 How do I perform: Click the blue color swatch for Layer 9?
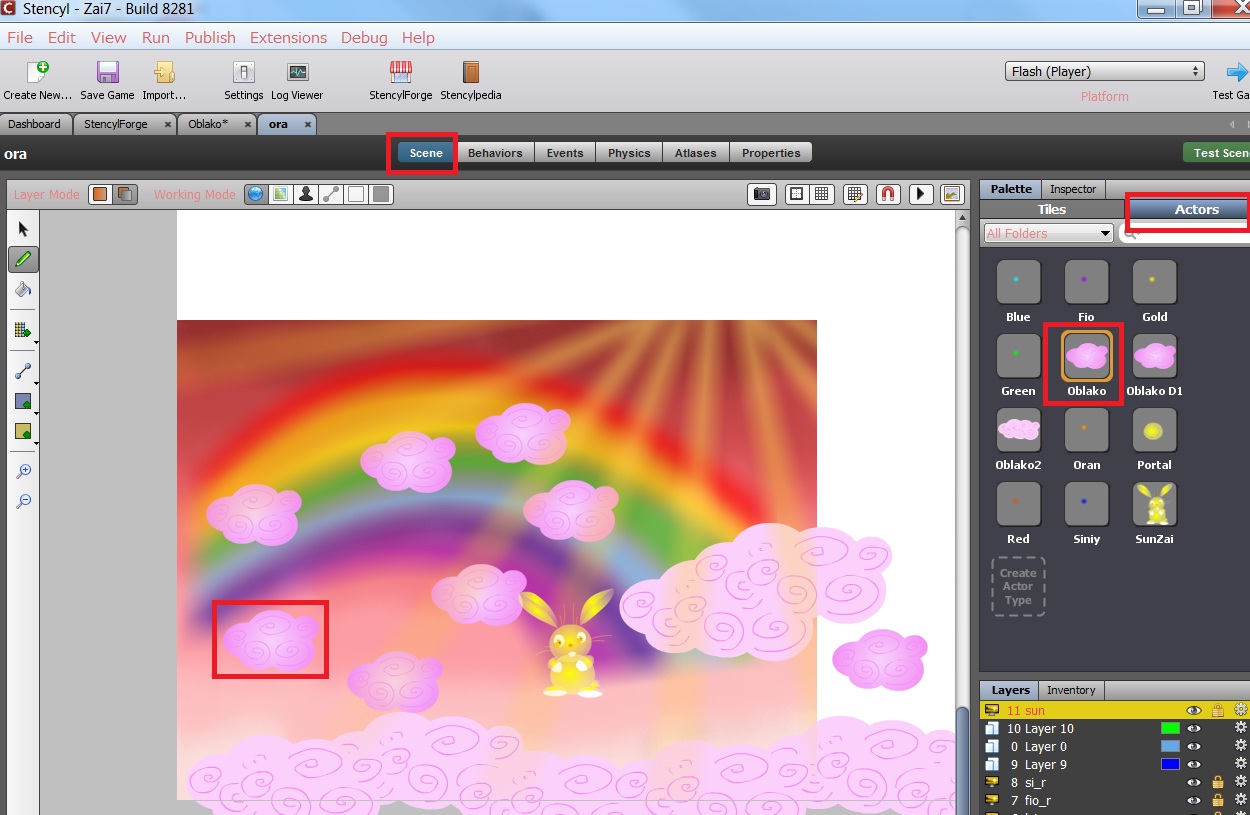[x=1170, y=764]
